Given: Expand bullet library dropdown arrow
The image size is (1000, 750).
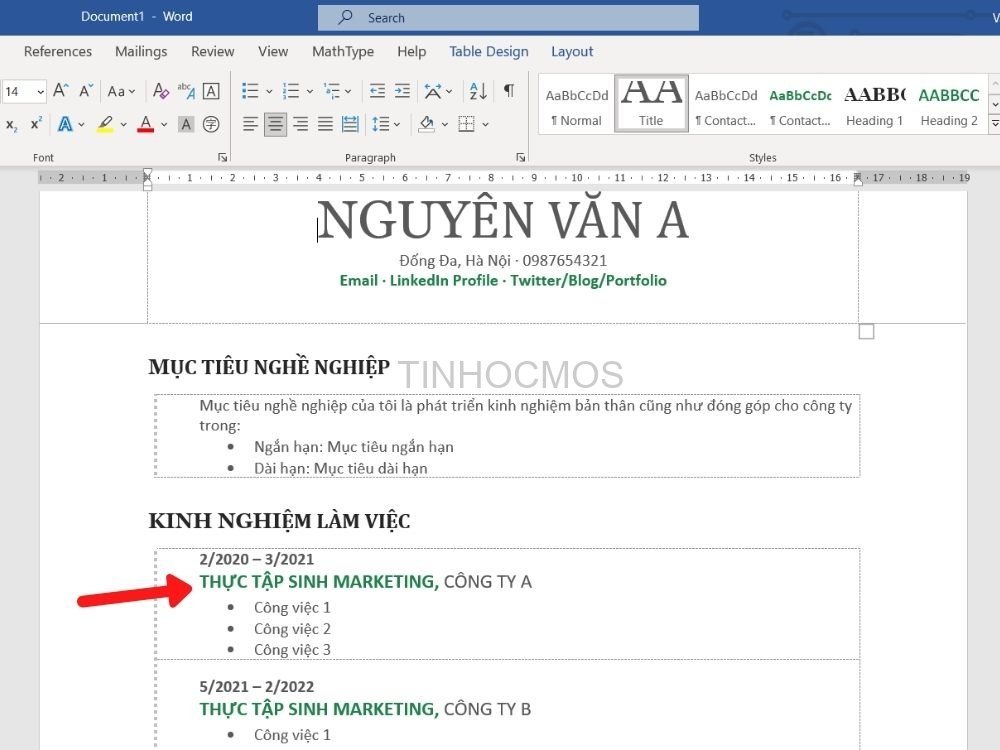Looking at the screenshot, I should tap(268, 92).
